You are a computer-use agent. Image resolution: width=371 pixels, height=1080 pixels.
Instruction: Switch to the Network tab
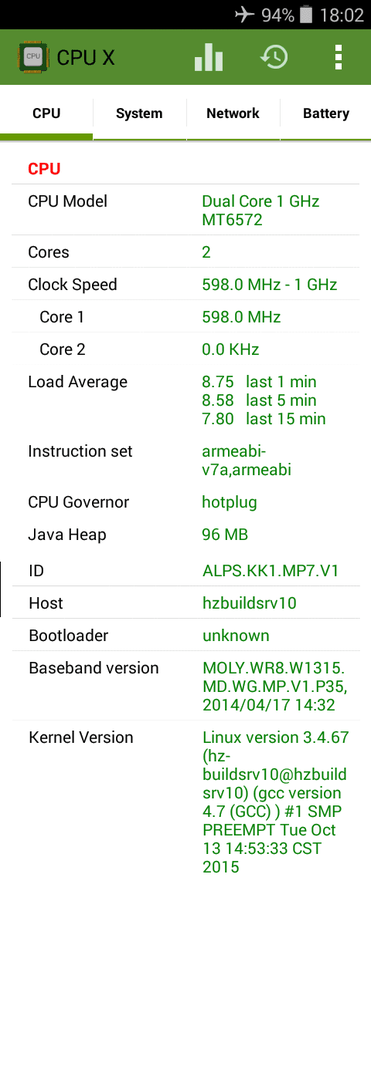coord(233,114)
